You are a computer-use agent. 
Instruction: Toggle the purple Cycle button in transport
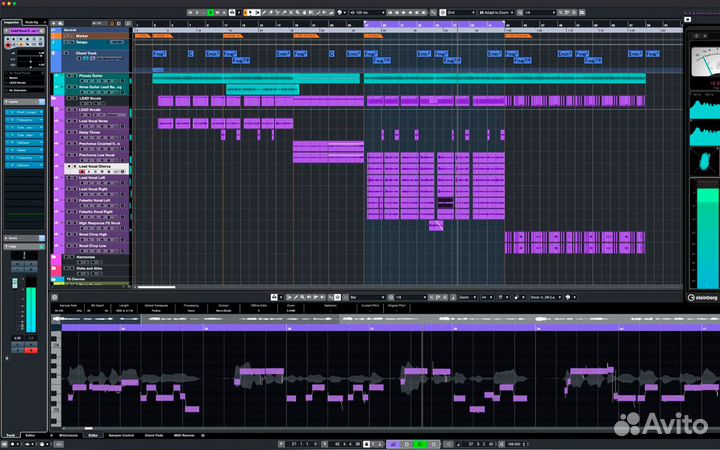click(394, 444)
